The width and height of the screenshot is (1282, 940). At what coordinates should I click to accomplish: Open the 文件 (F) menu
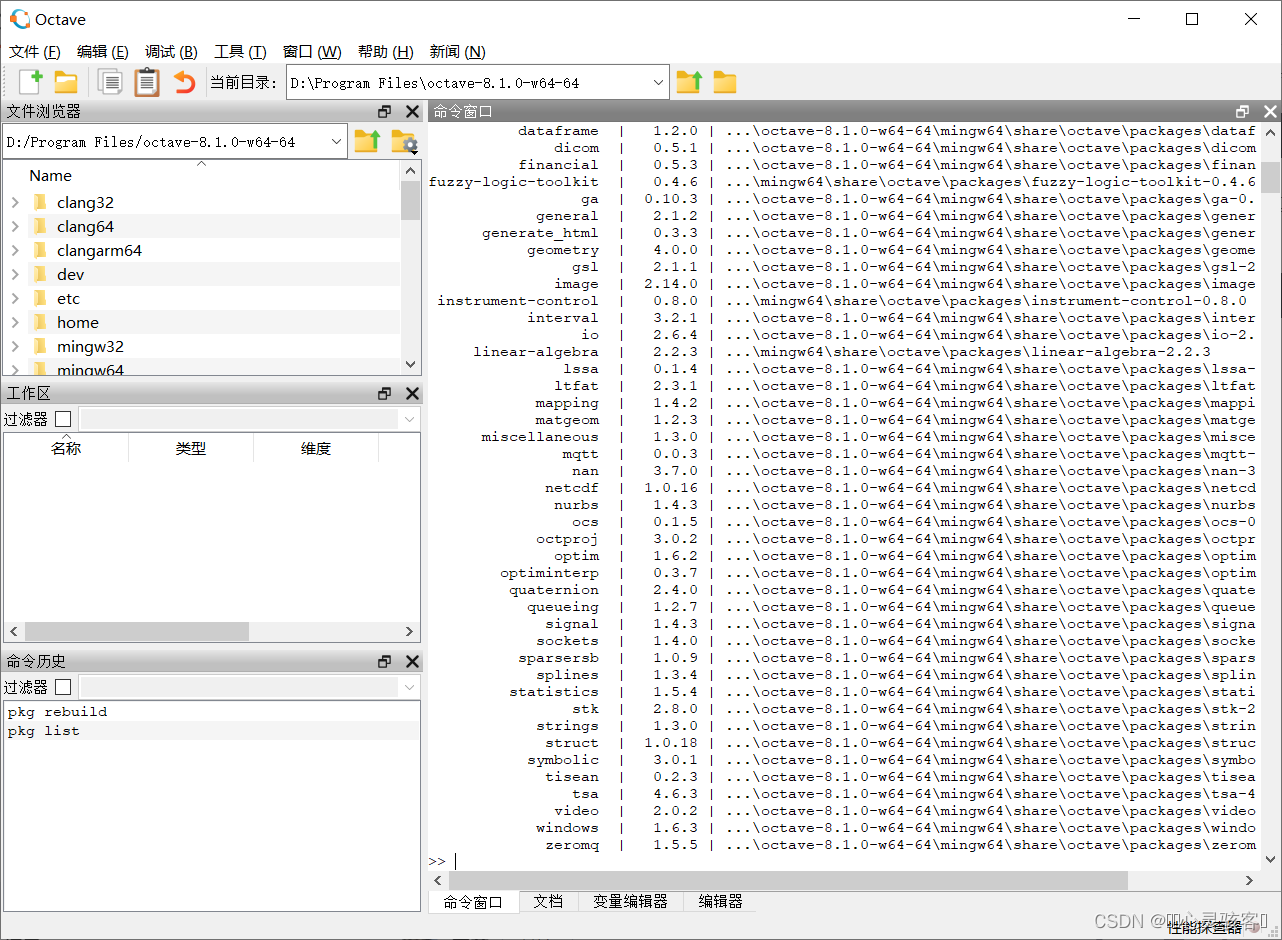[x=34, y=52]
